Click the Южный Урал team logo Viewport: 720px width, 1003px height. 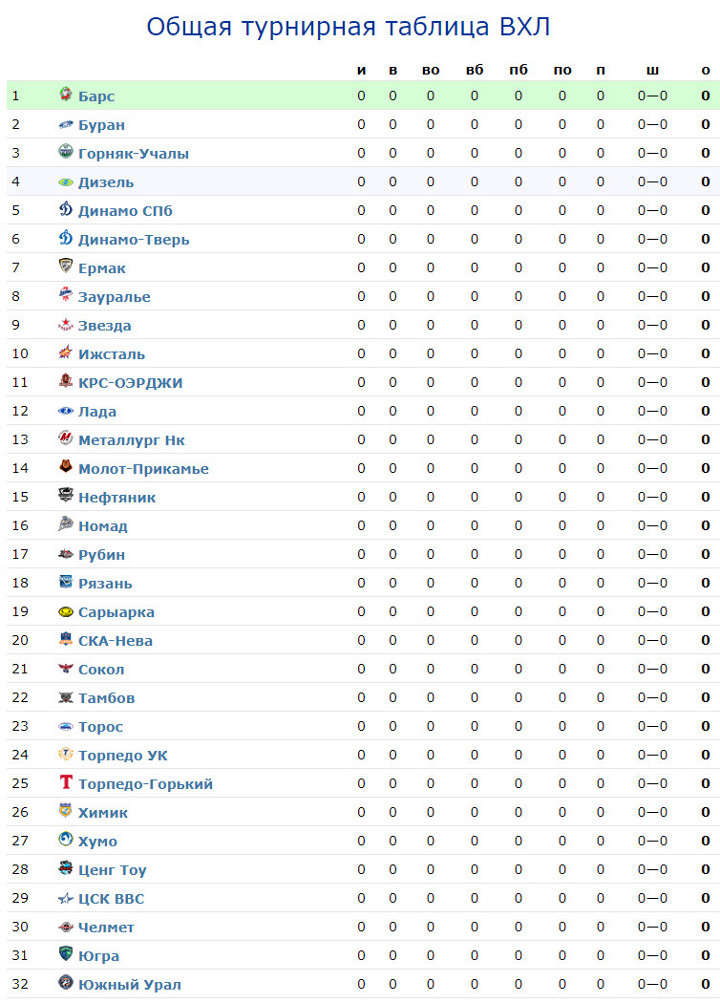[x=66, y=983]
